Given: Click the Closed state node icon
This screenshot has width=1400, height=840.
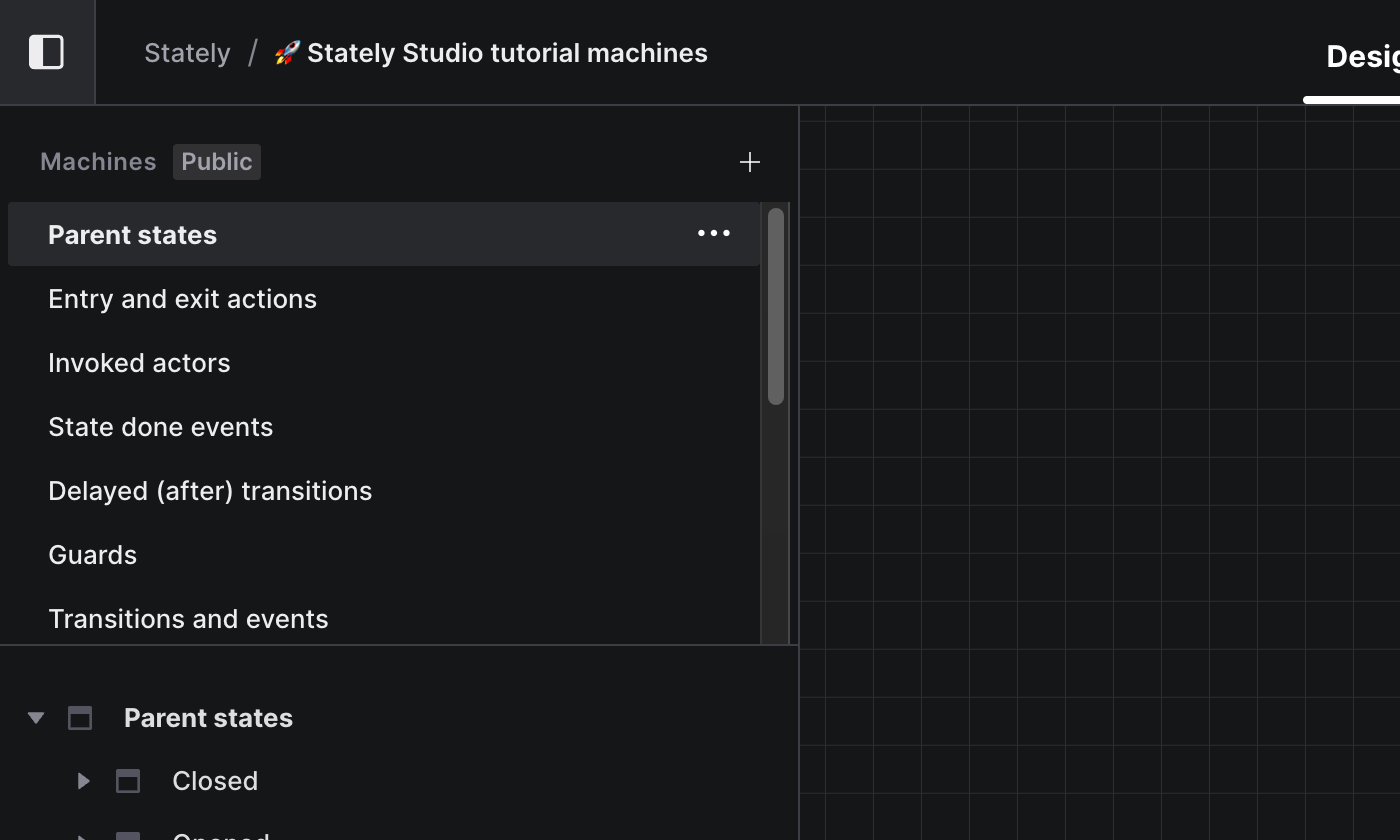Looking at the screenshot, I should [x=128, y=781].
